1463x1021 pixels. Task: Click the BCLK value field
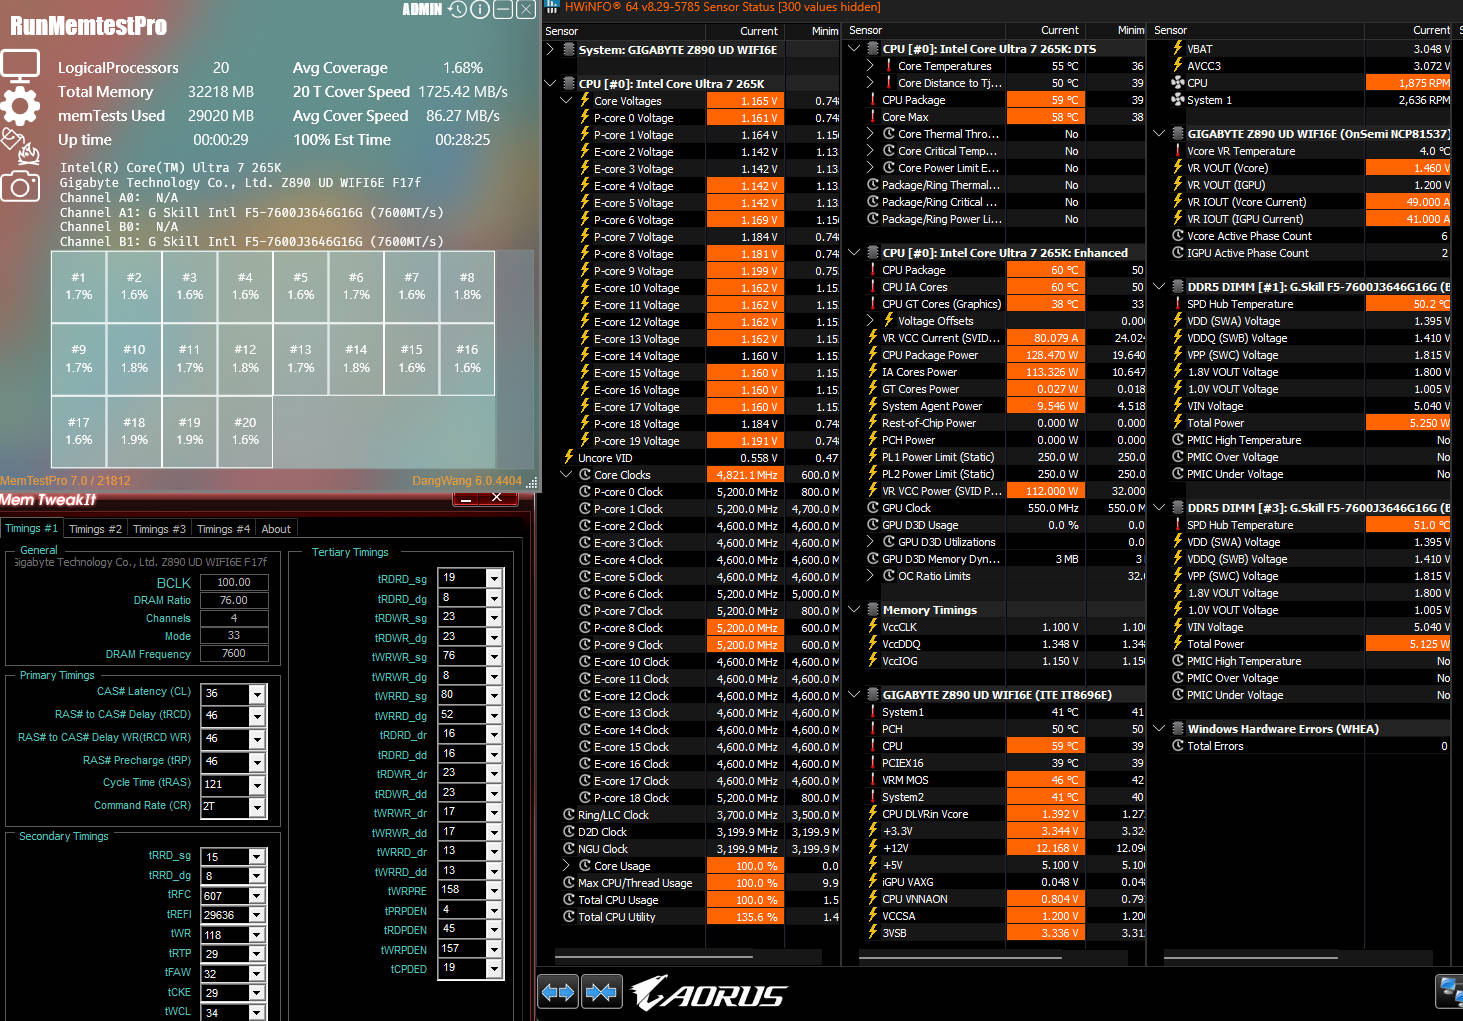(x=234, y=582)
